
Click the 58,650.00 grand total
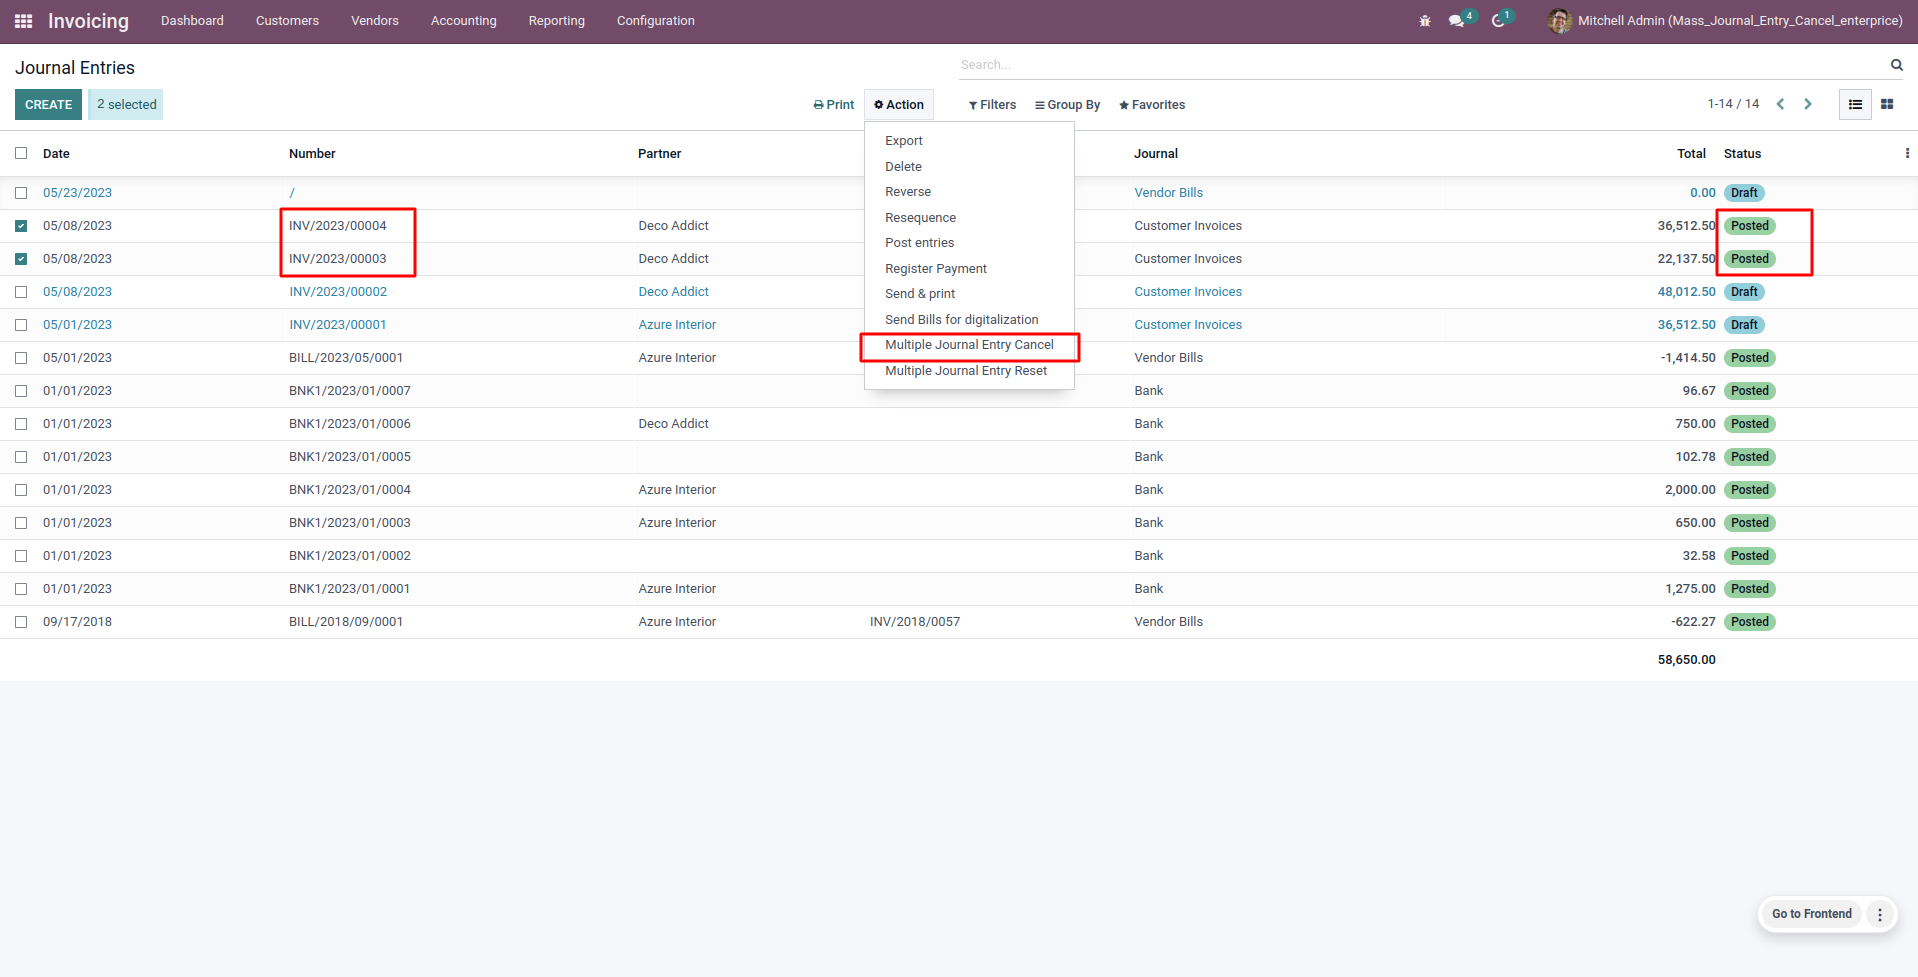coord(1686,660)
